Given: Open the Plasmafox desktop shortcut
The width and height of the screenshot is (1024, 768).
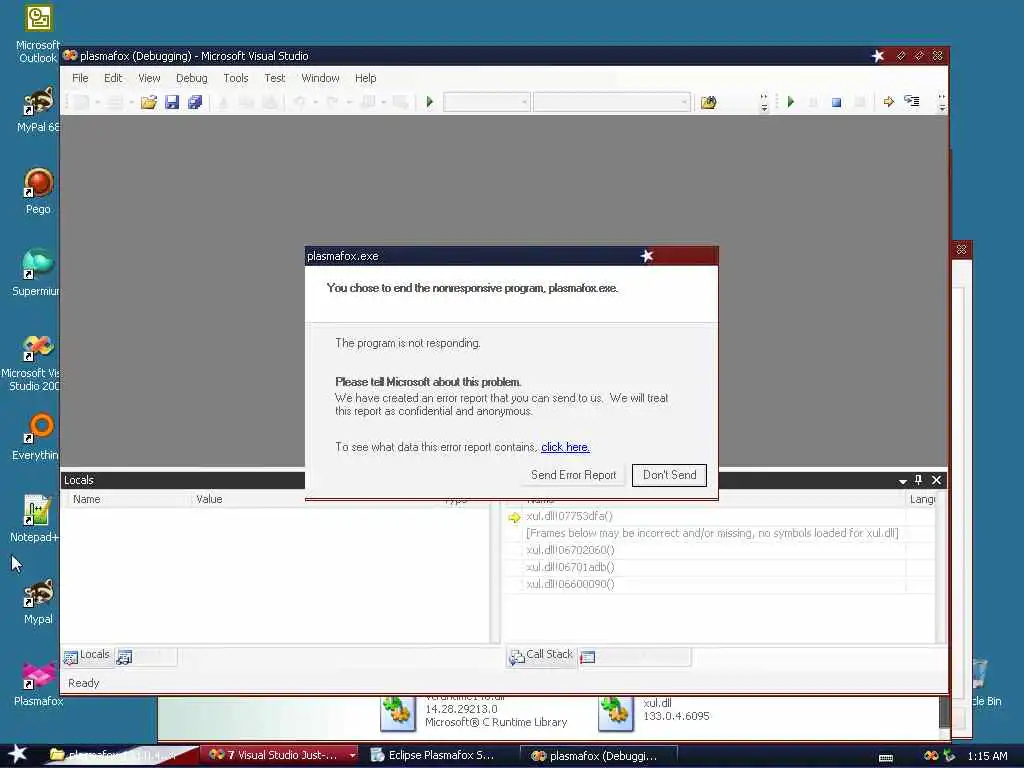Looking at the screenshot, I should [x=38, y=683].
